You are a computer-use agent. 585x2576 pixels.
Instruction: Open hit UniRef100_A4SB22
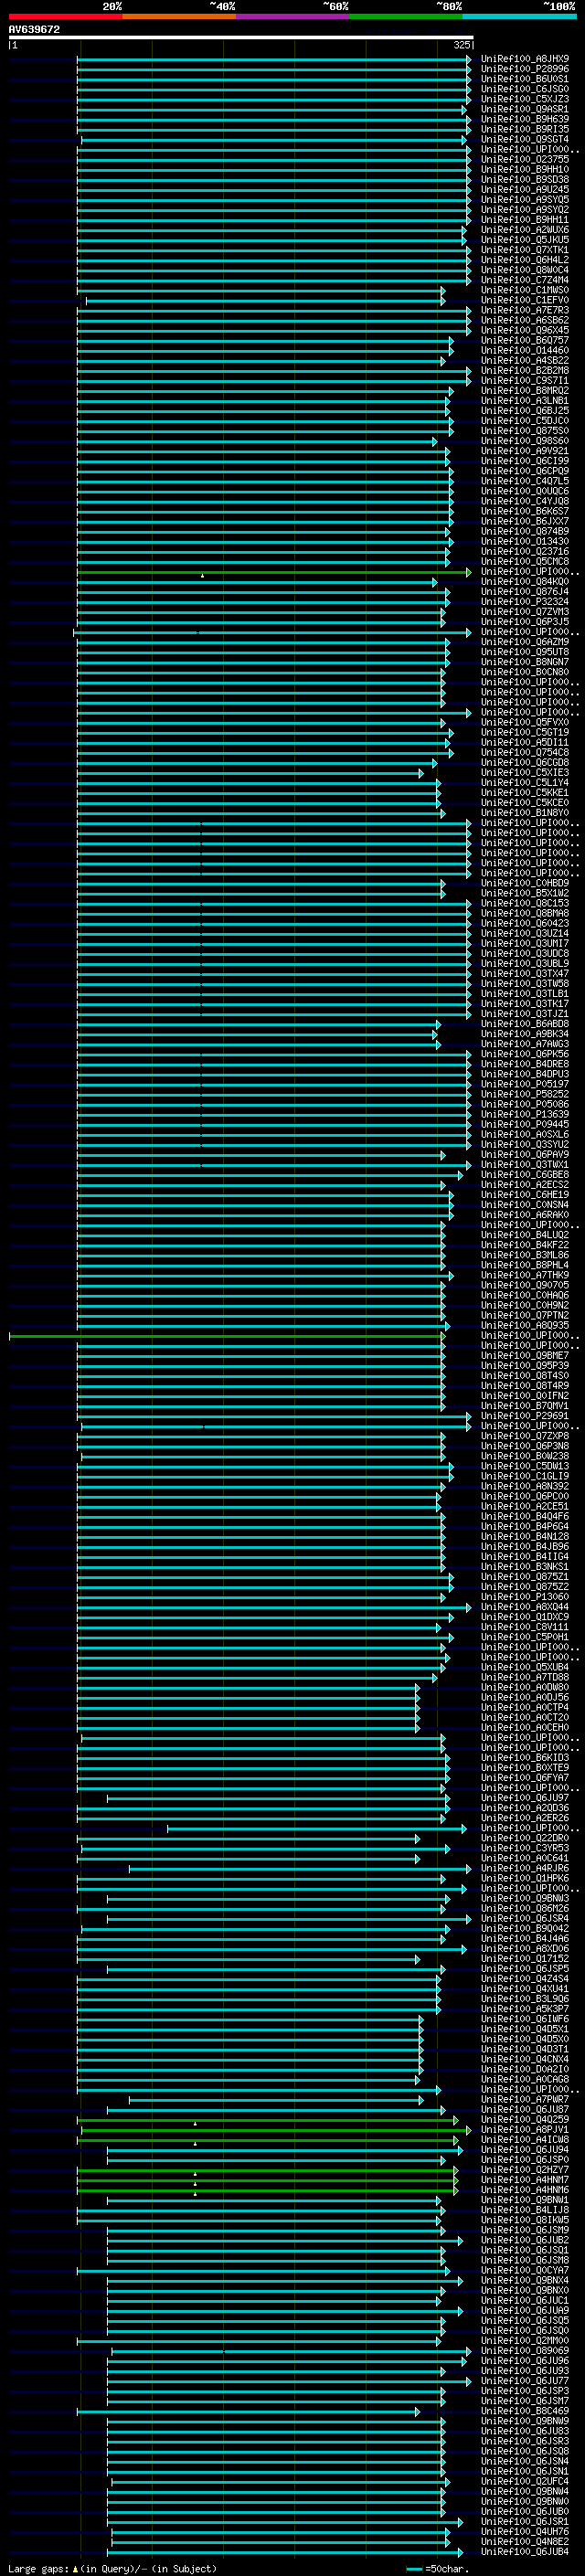pos(525,361)
